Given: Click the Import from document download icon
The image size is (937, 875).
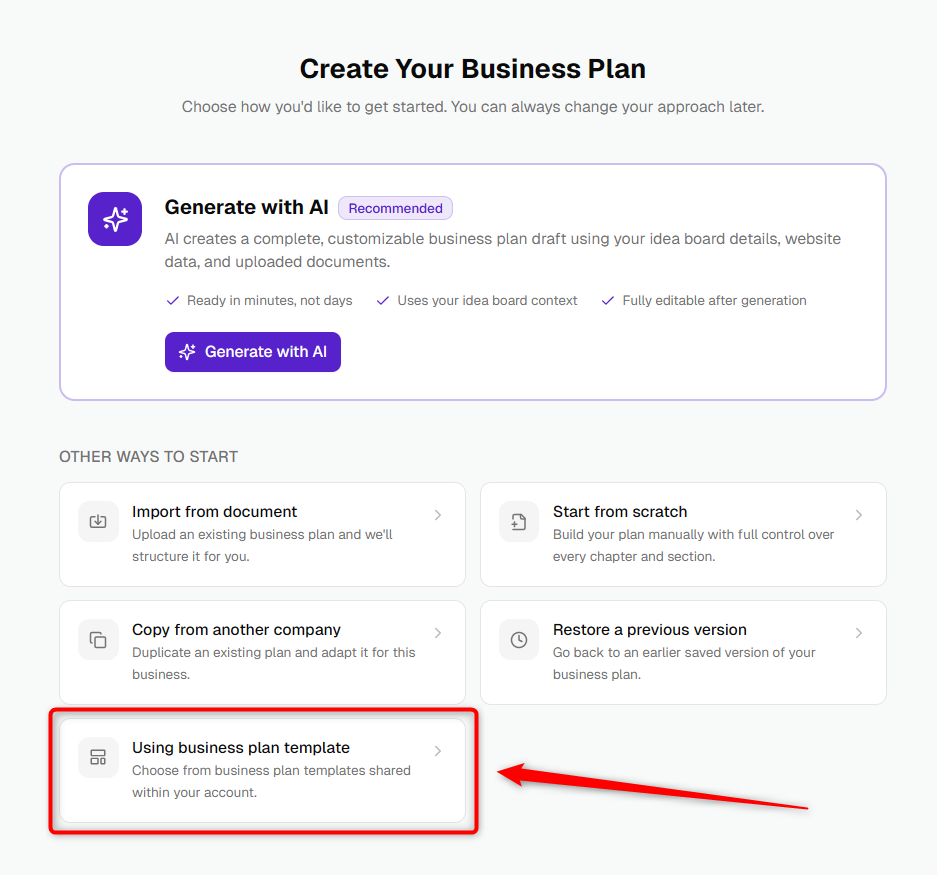Looking at the screenshot, I should tap(98, 522).
